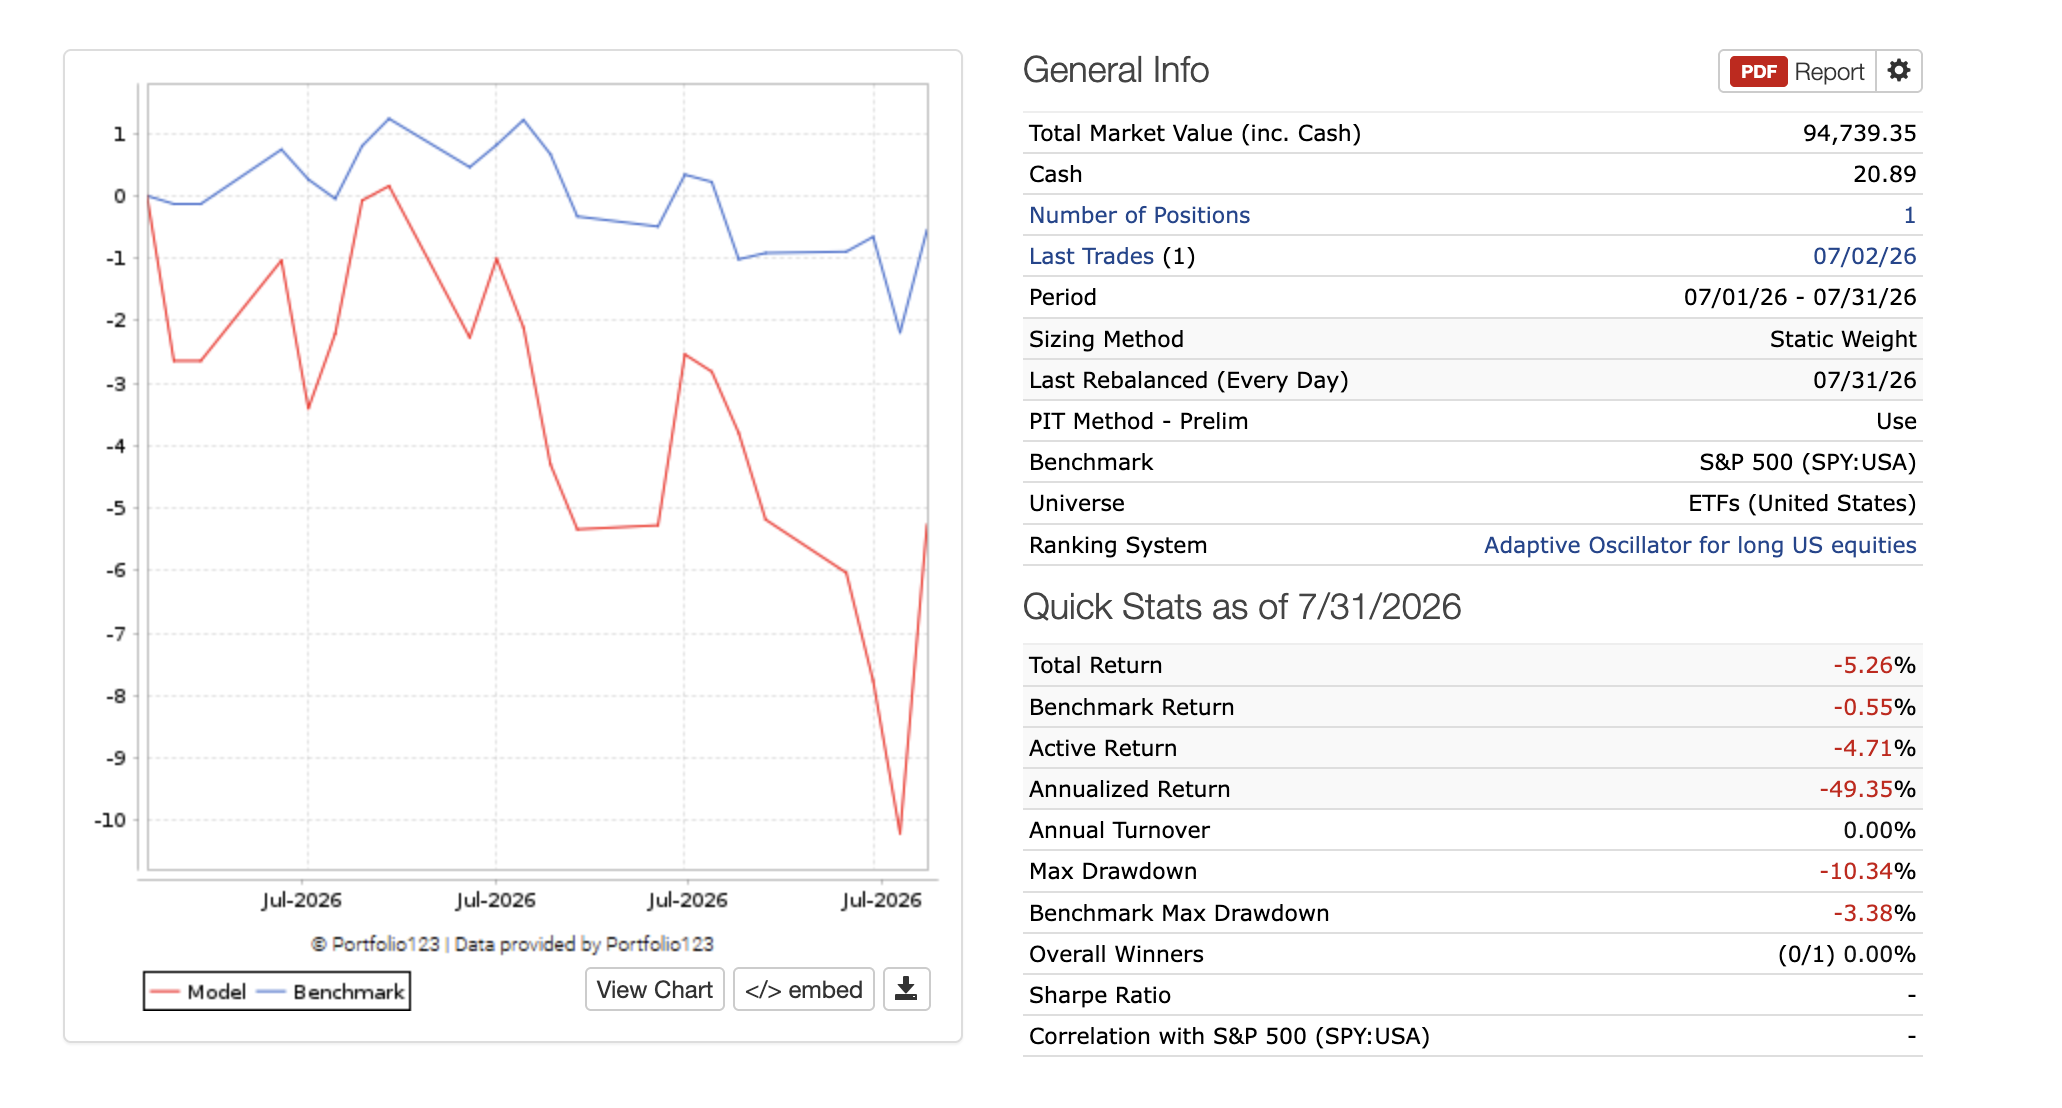Open the Last Trades link

(x=1091, y=256)
